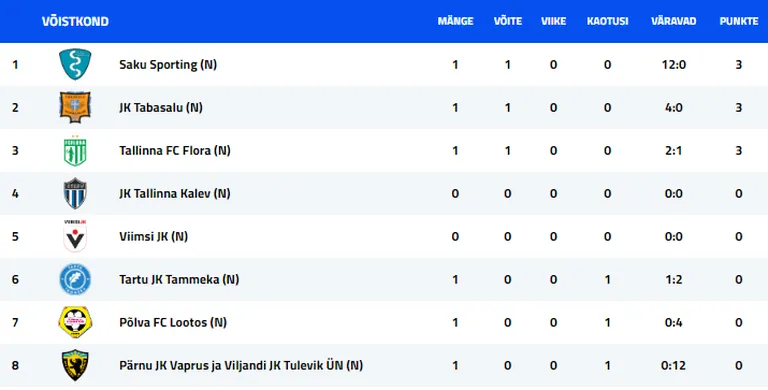Select the Pärnu JK Vaprus bear crest
Screen dimensions: 768x390
point(75,366)
